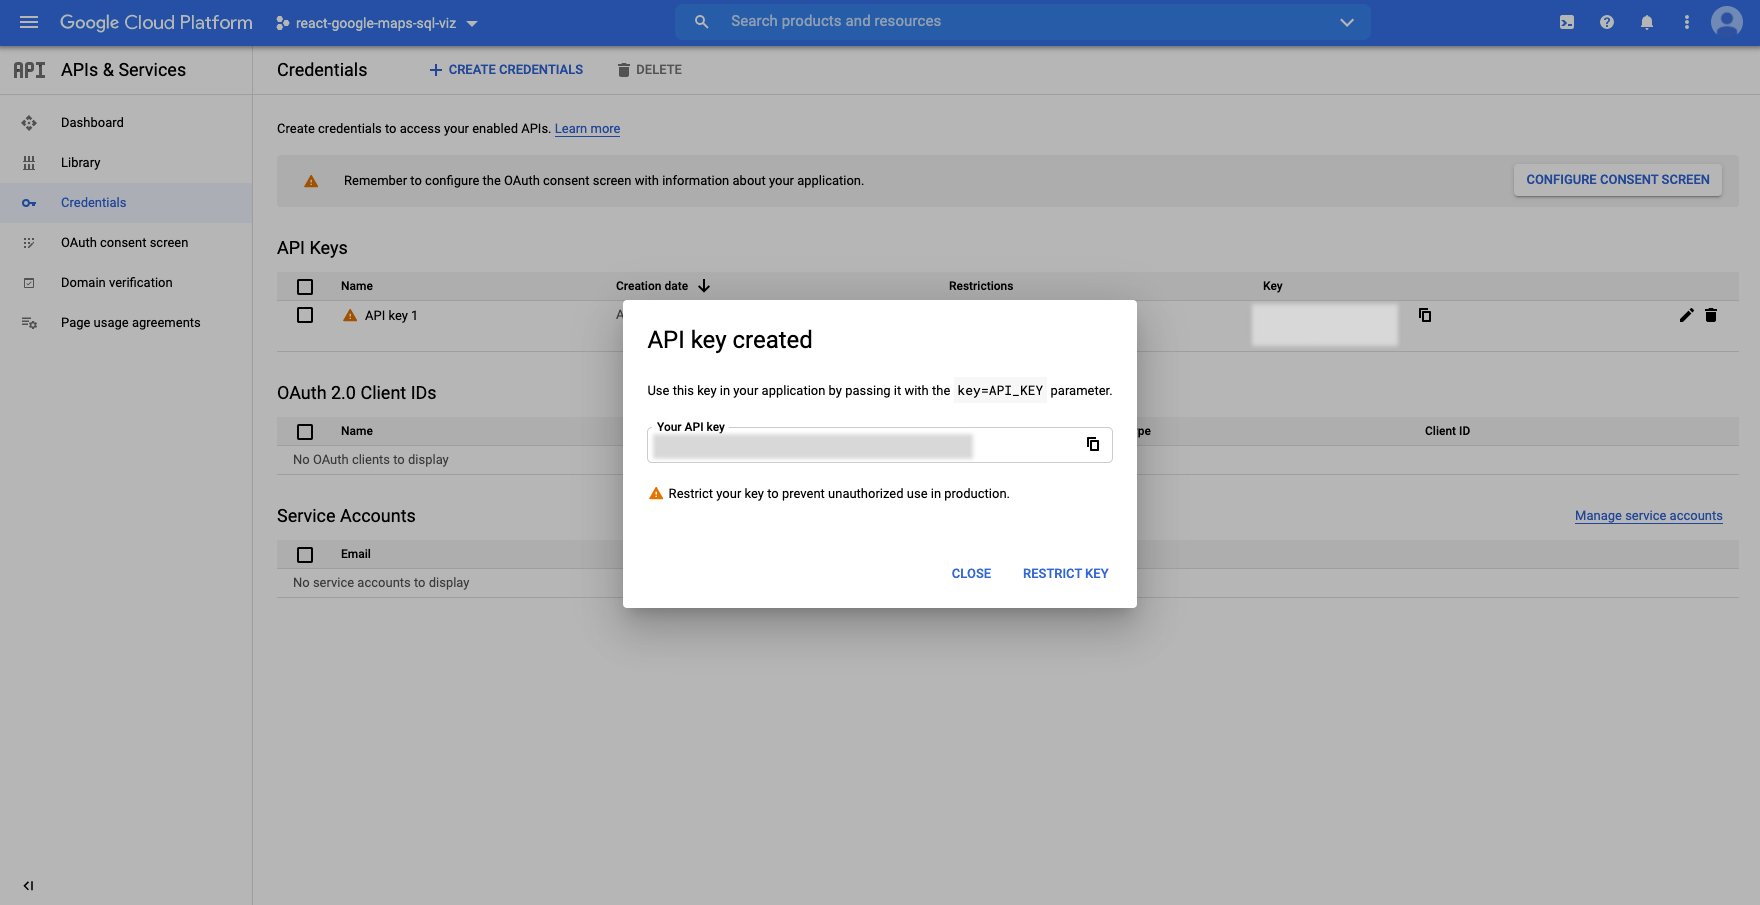Click RESTRICT KEY in the dialog

pyautogui.click(x=1065, y=574)
